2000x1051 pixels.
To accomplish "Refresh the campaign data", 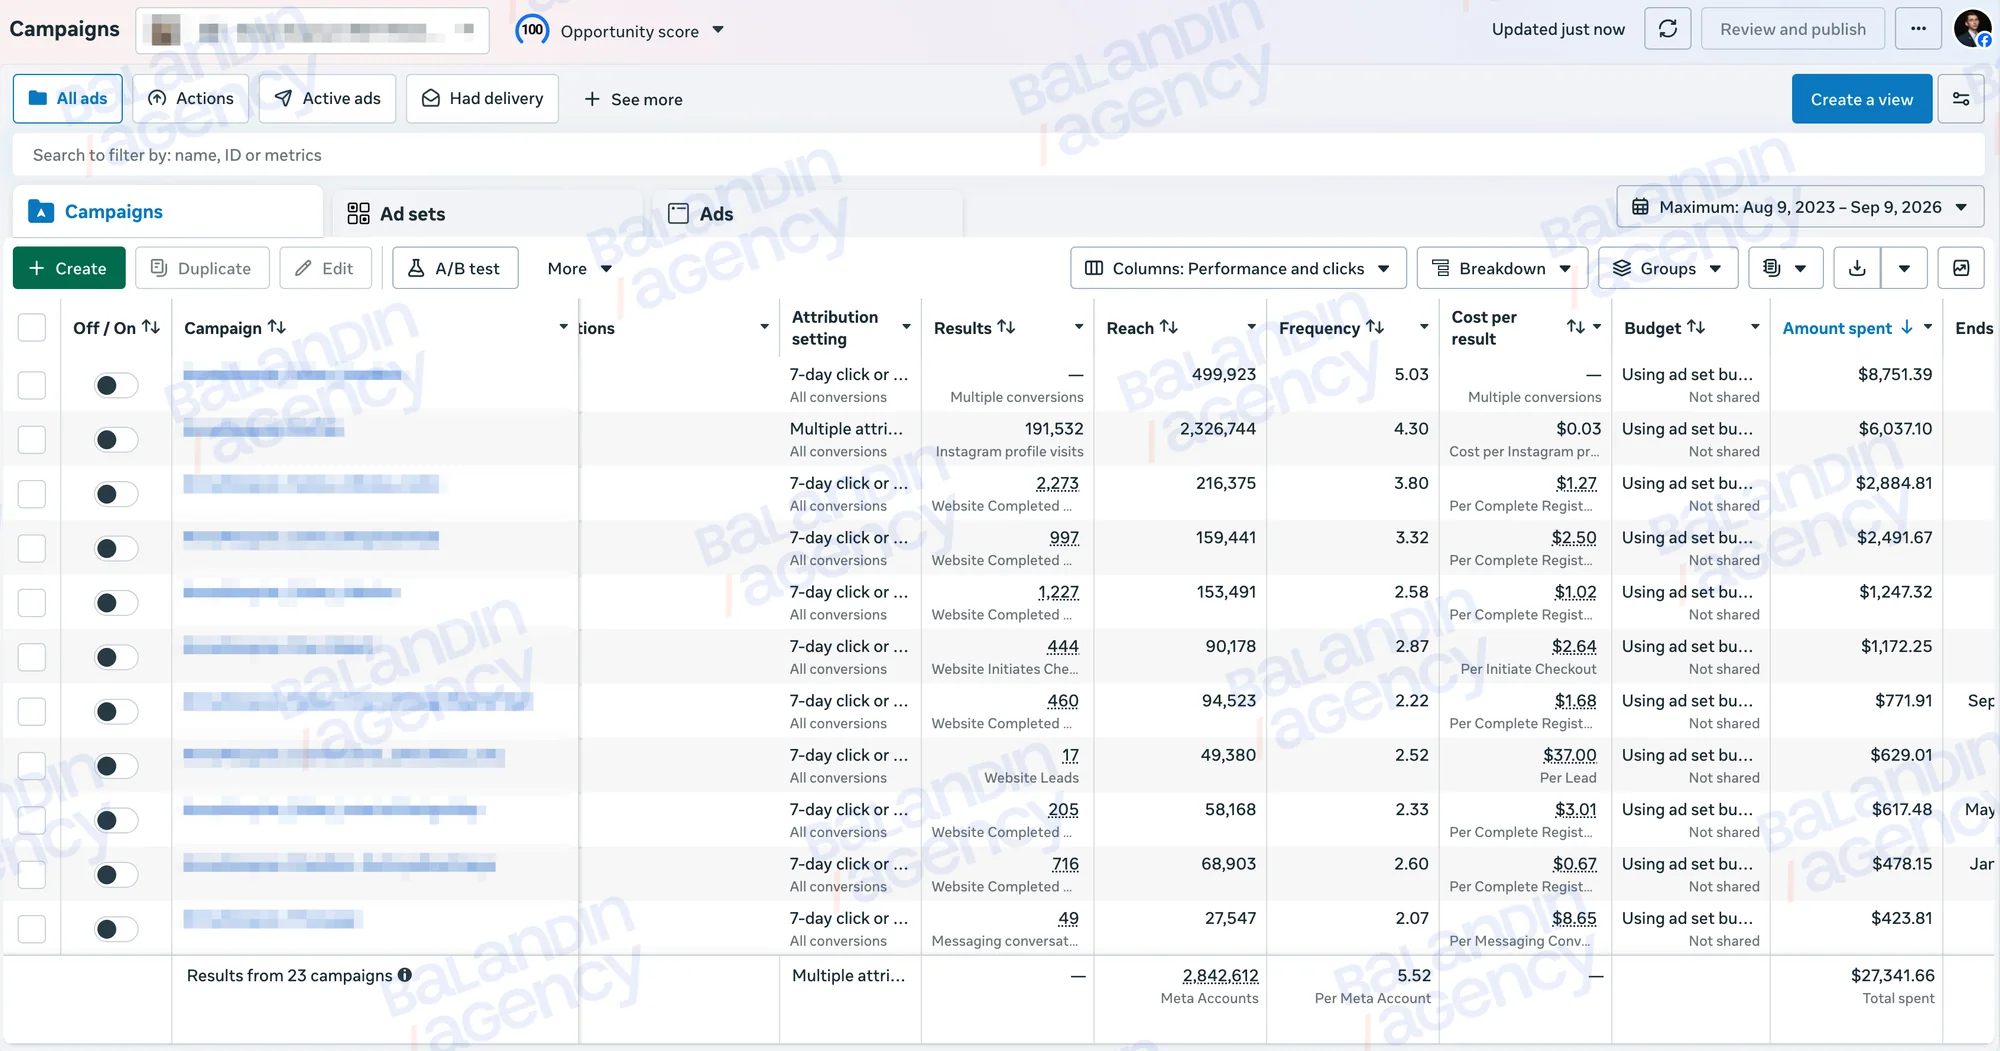I will point(1667,29).
